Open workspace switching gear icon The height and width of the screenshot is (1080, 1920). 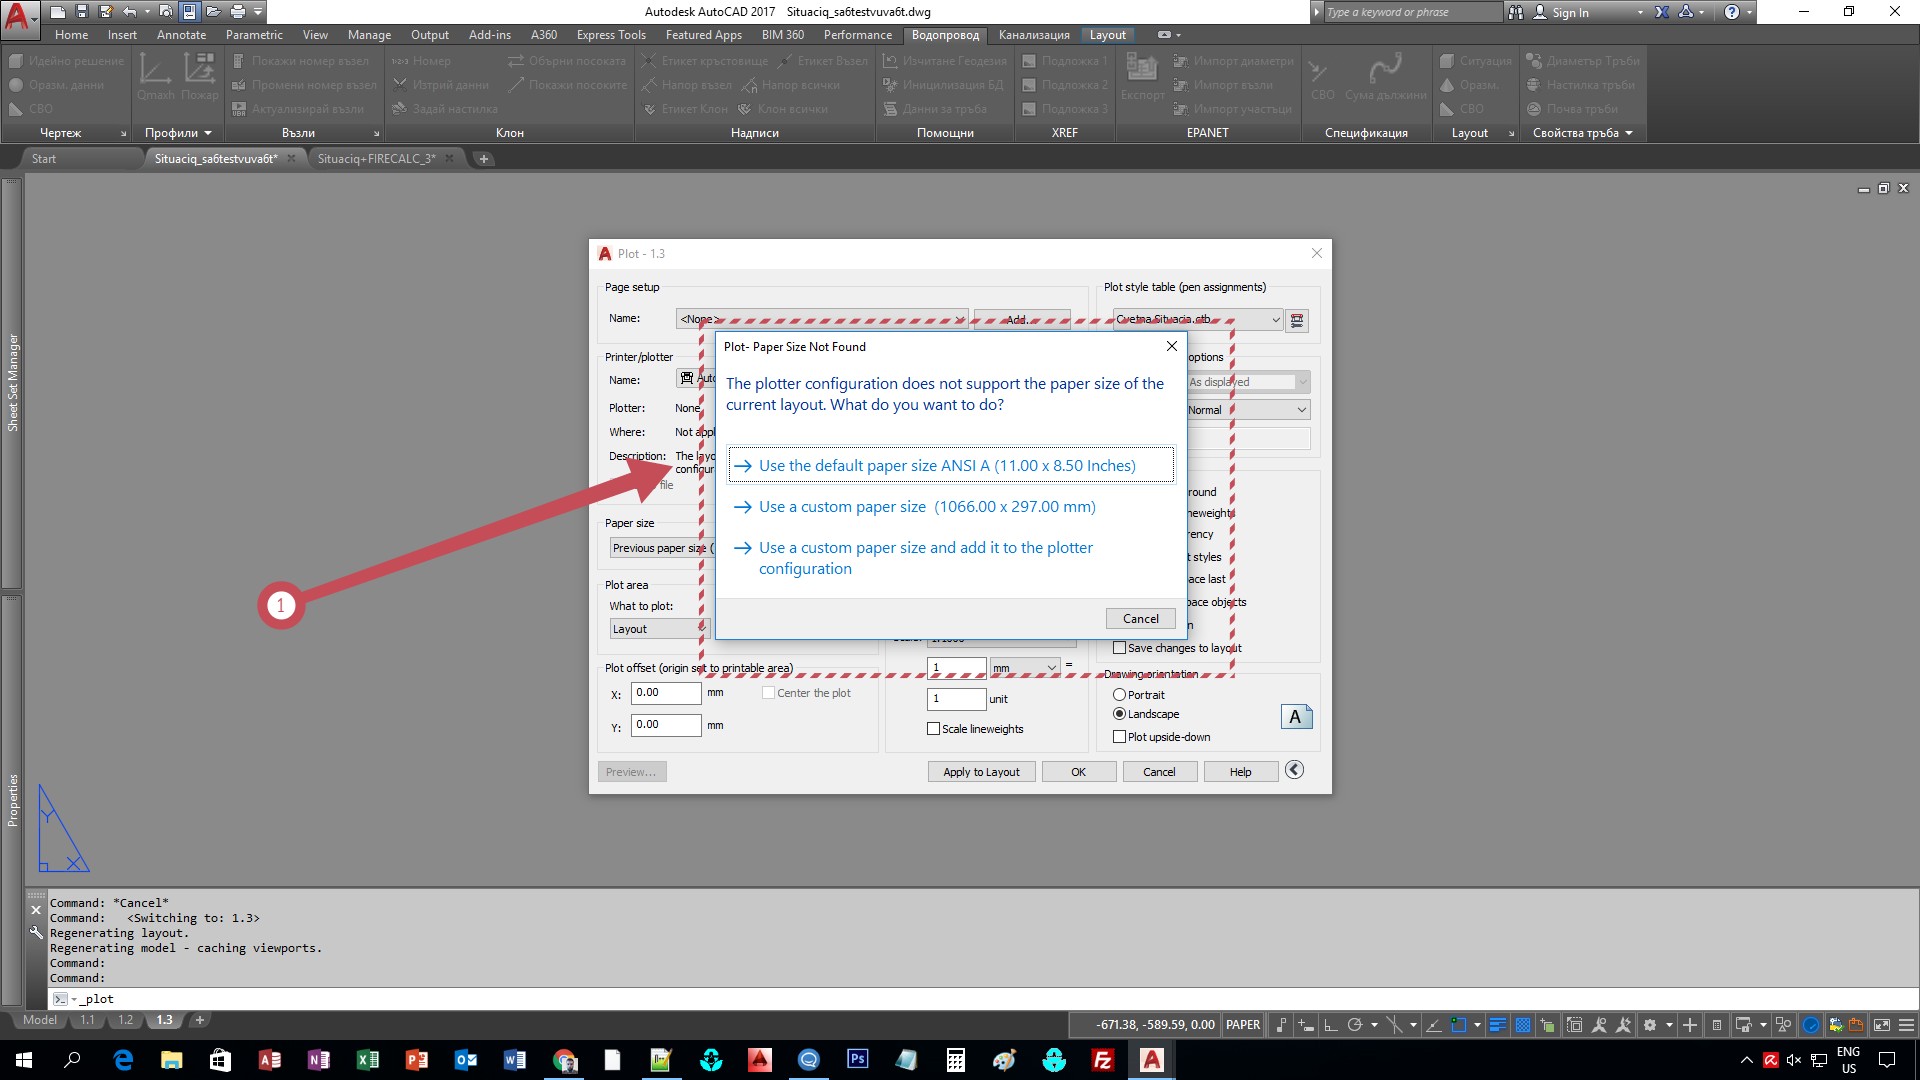[x=1650, y=1025]
